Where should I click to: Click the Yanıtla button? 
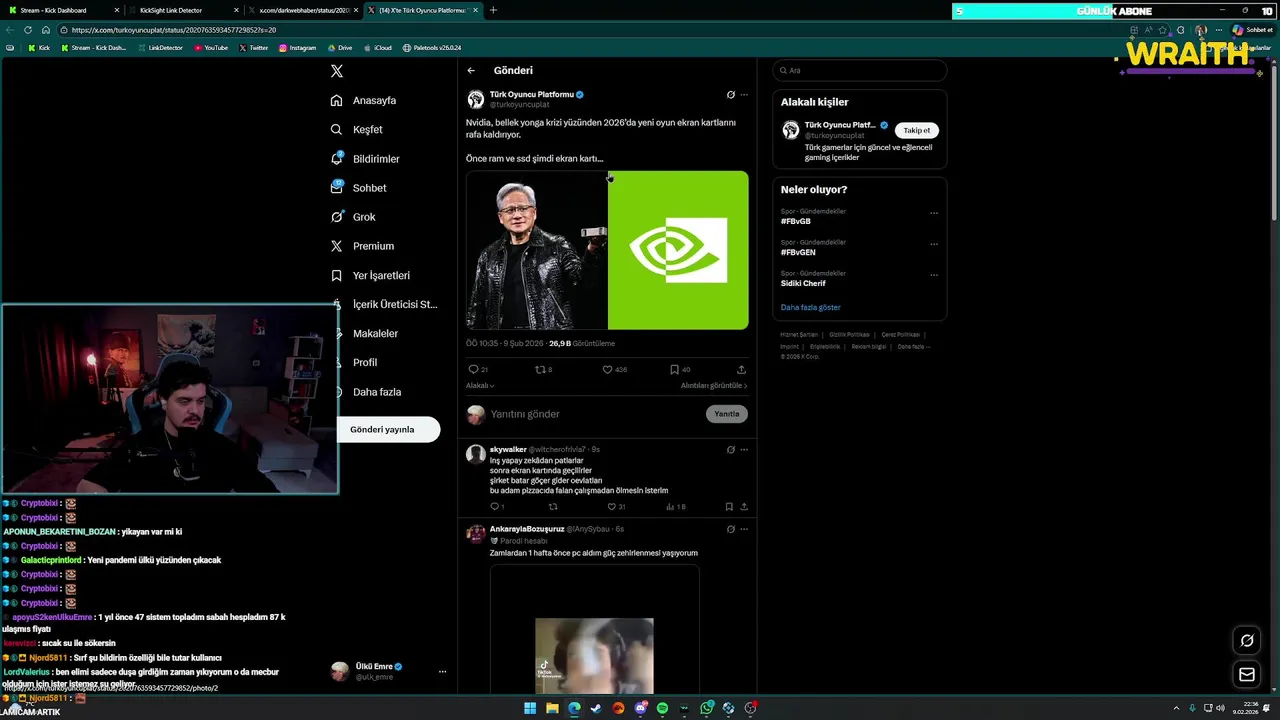click(x=727, y=414)
